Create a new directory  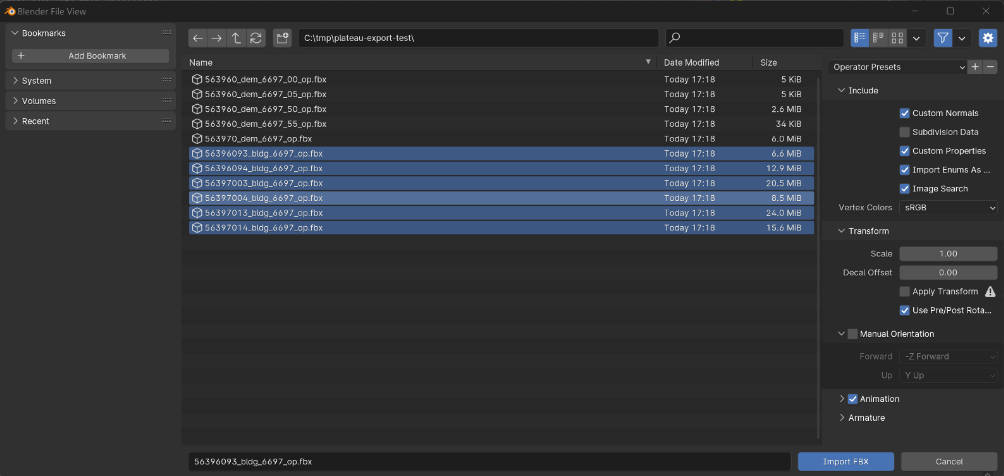click(282, 38)
